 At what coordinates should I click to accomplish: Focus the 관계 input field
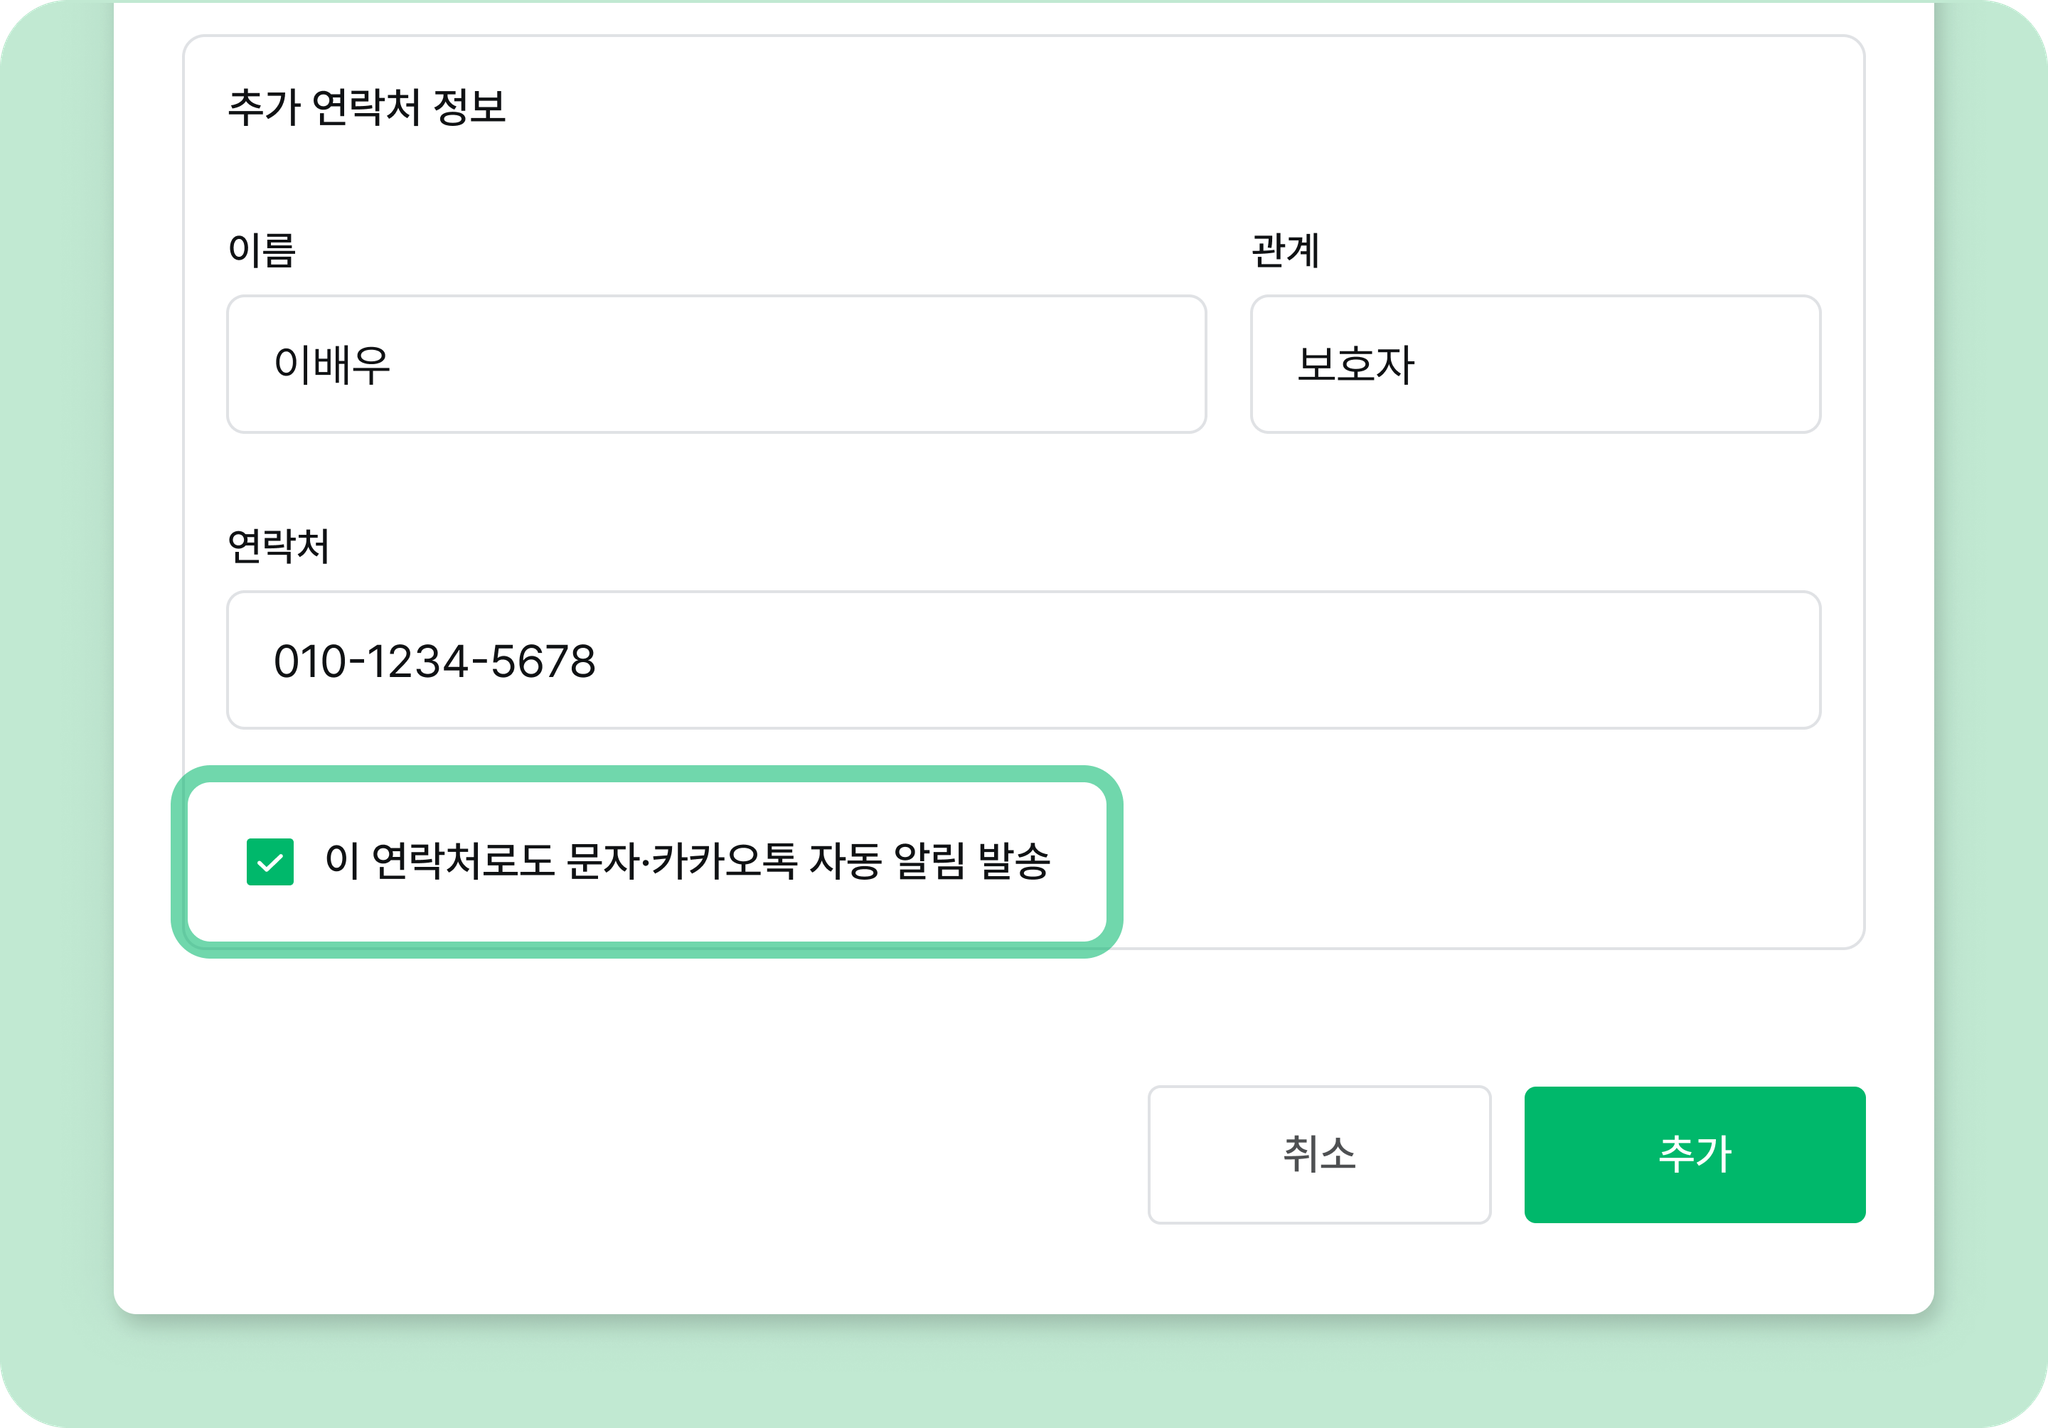pyautogui.click(x=1535, y=364)
